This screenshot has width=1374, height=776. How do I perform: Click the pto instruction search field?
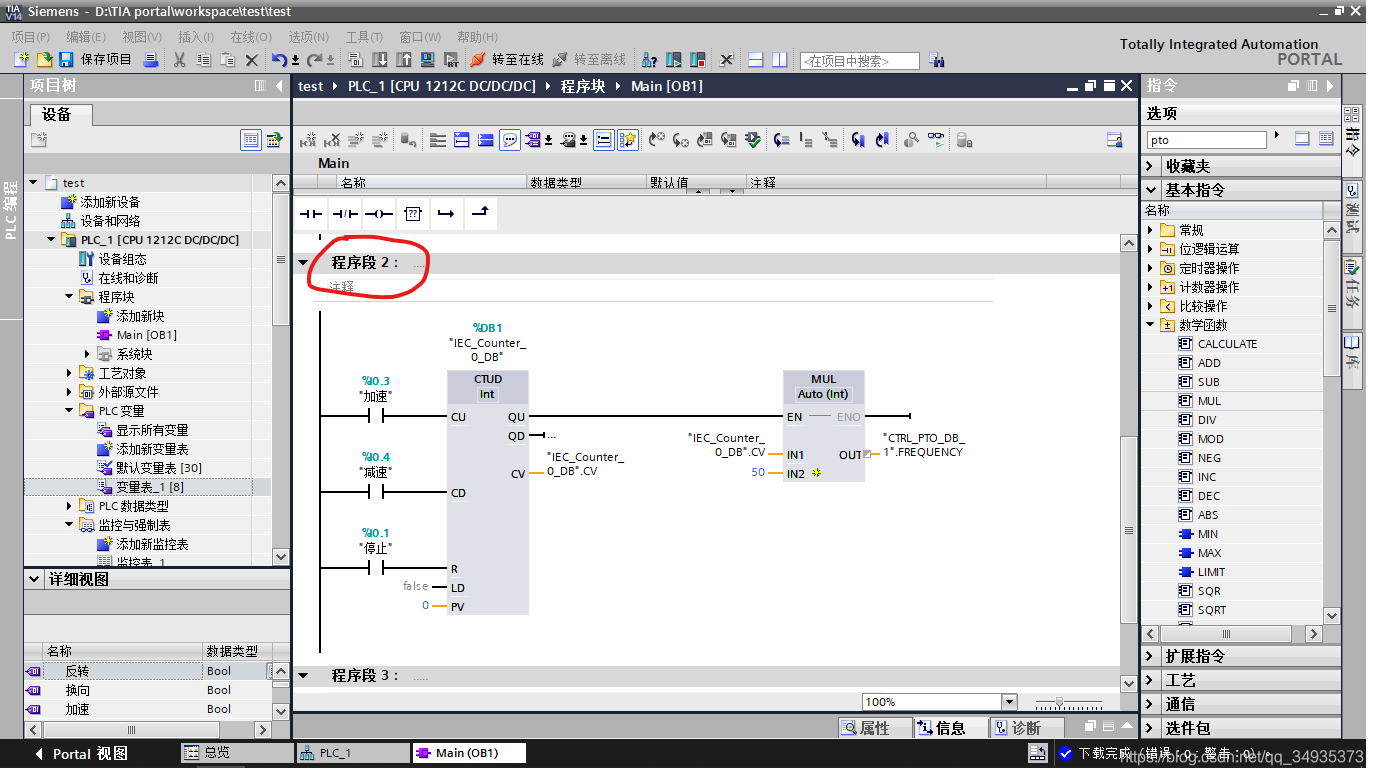[x=1205, y=140]
